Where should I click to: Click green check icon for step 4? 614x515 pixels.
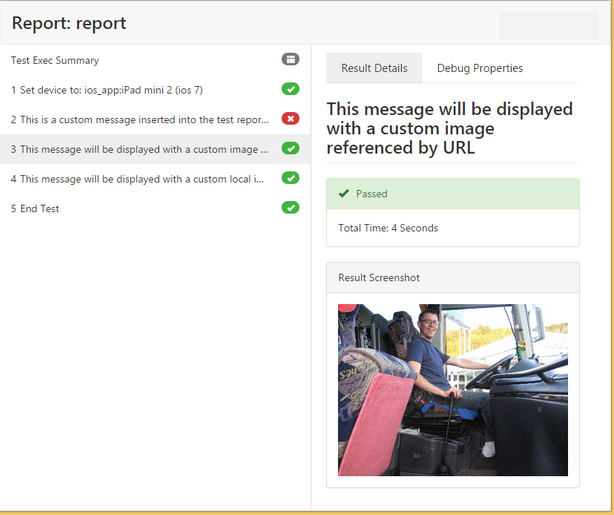[x=290, y=178]
